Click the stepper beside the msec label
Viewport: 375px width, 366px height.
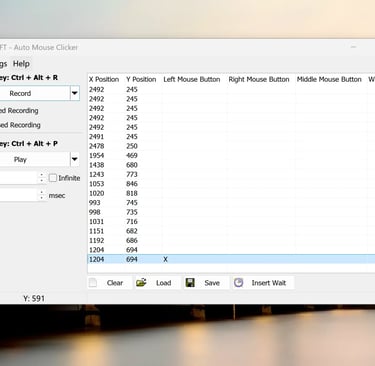pos(42,195)
